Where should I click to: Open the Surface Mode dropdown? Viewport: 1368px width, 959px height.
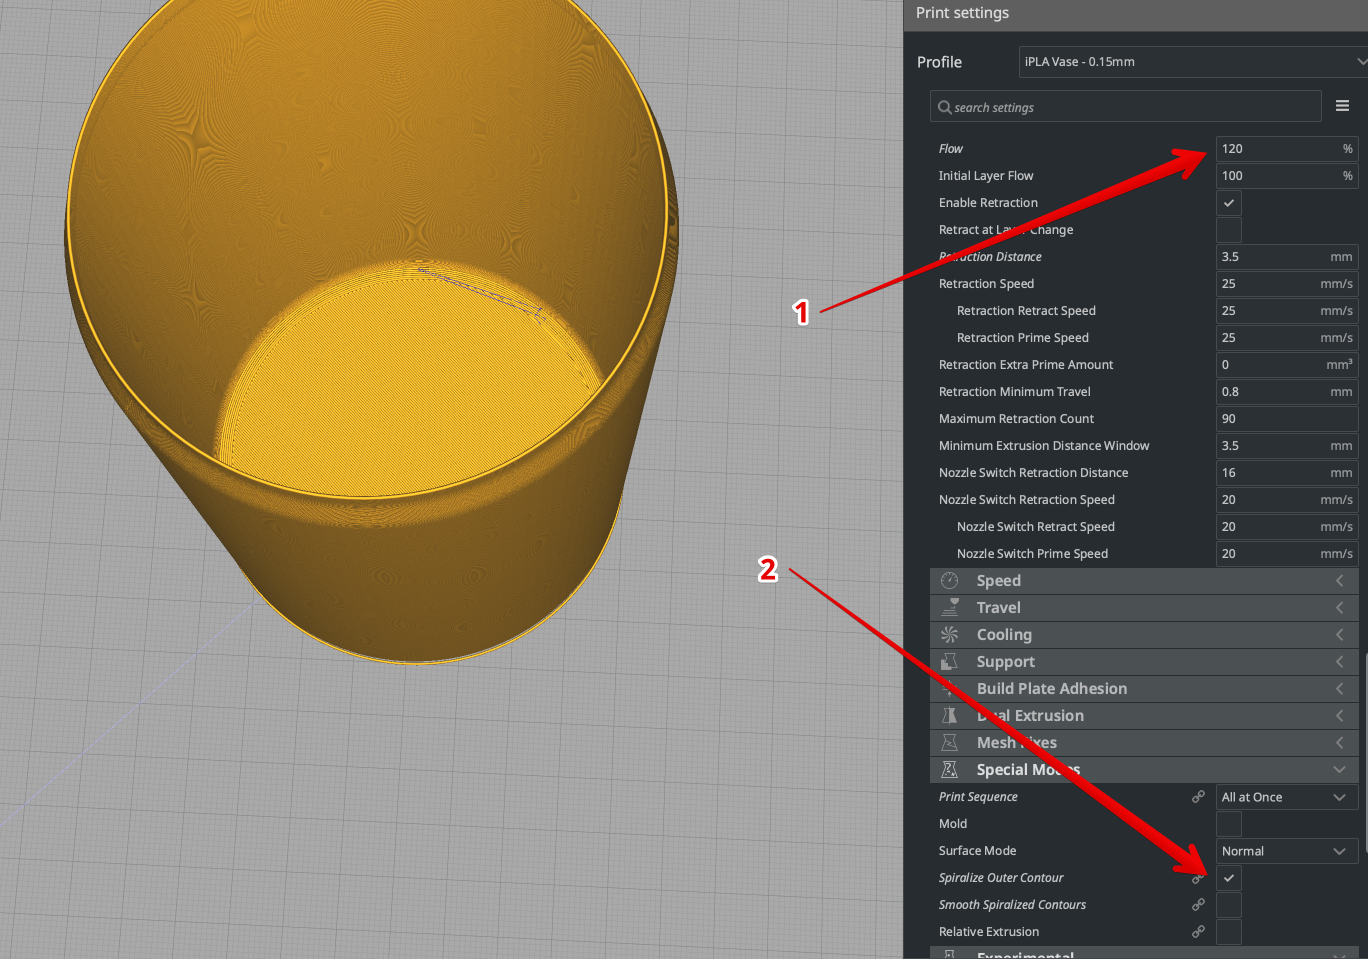point(1286,850)
